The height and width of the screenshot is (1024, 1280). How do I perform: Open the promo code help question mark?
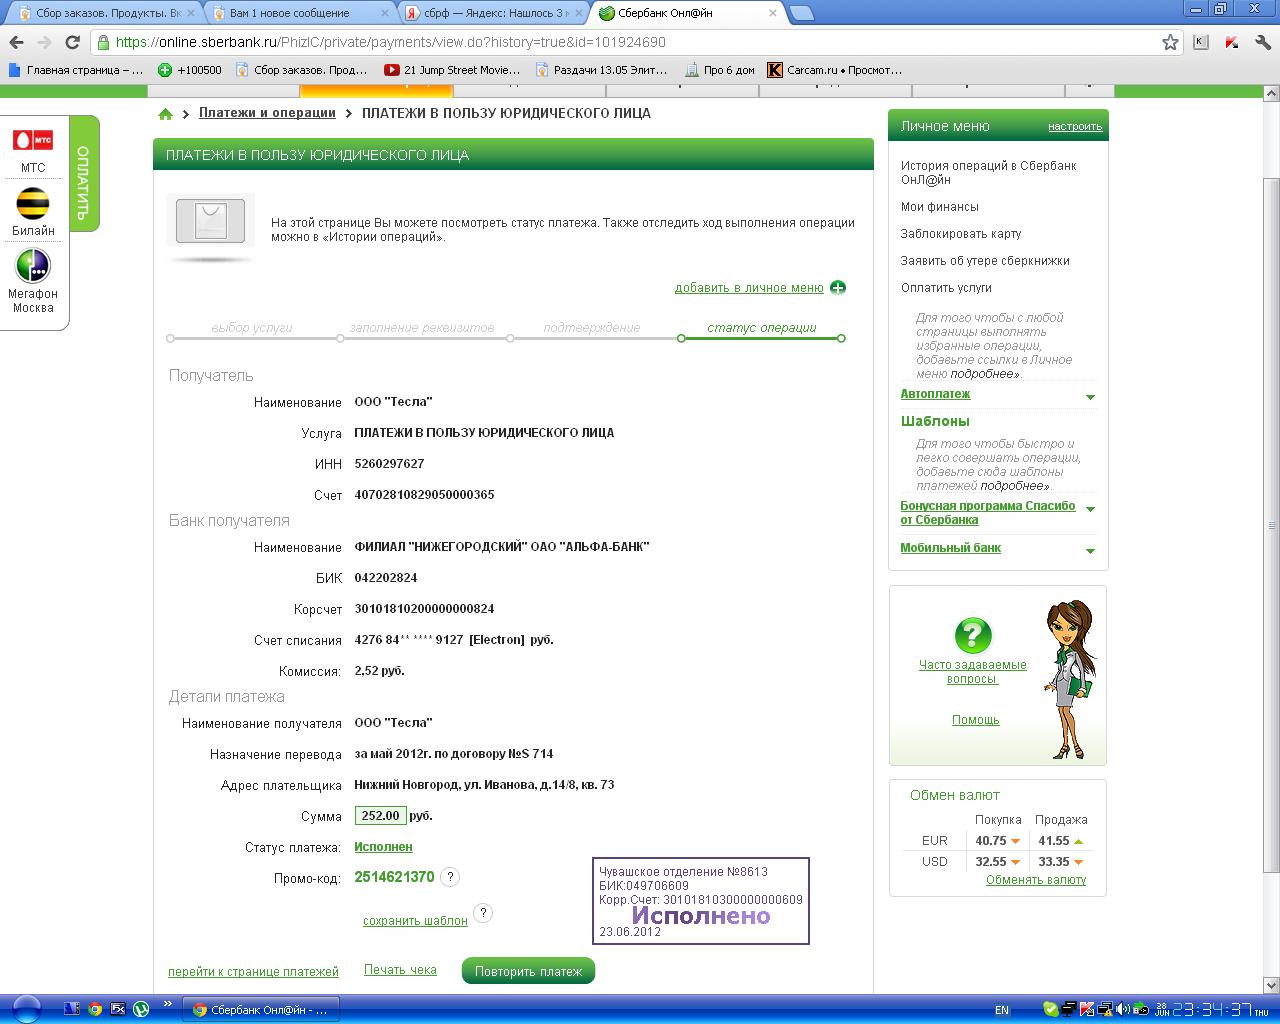tap(450, 877)
